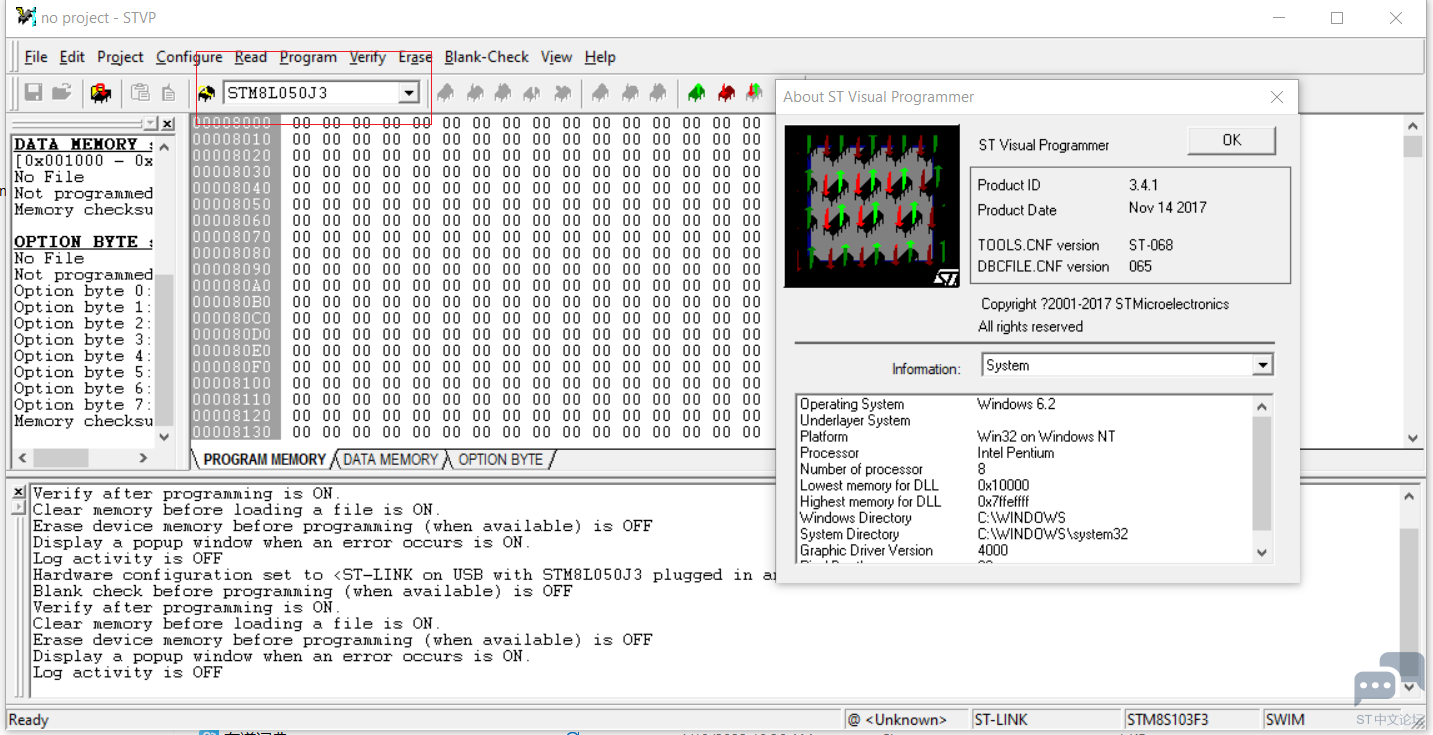Click the STVP app icon in title bar
This screenshot has height=735, width=1433.
click(26, 17)
